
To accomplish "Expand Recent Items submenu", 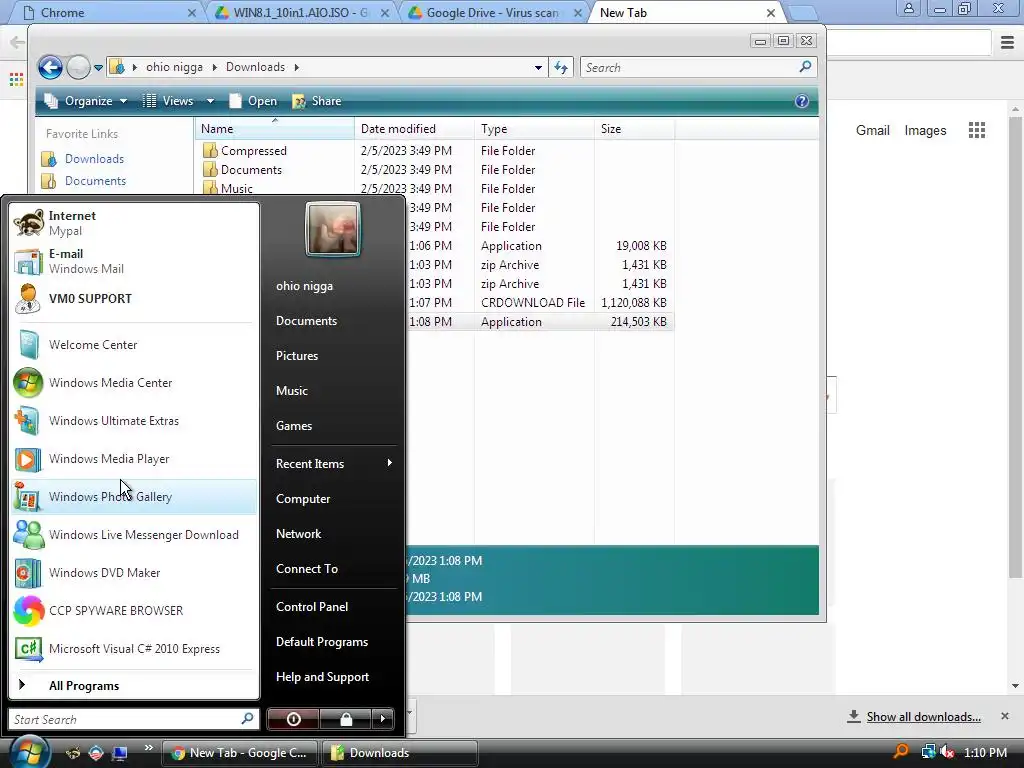I will tap(334, 464).
